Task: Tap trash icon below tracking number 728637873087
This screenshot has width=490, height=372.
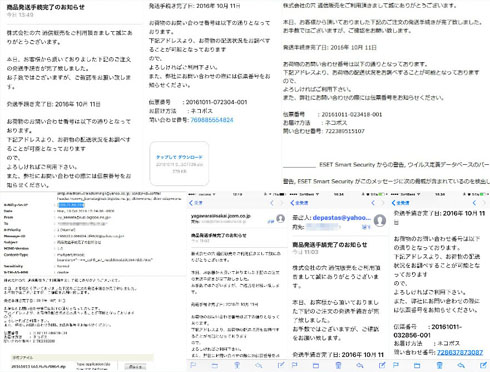Action: tap(439, 365)
